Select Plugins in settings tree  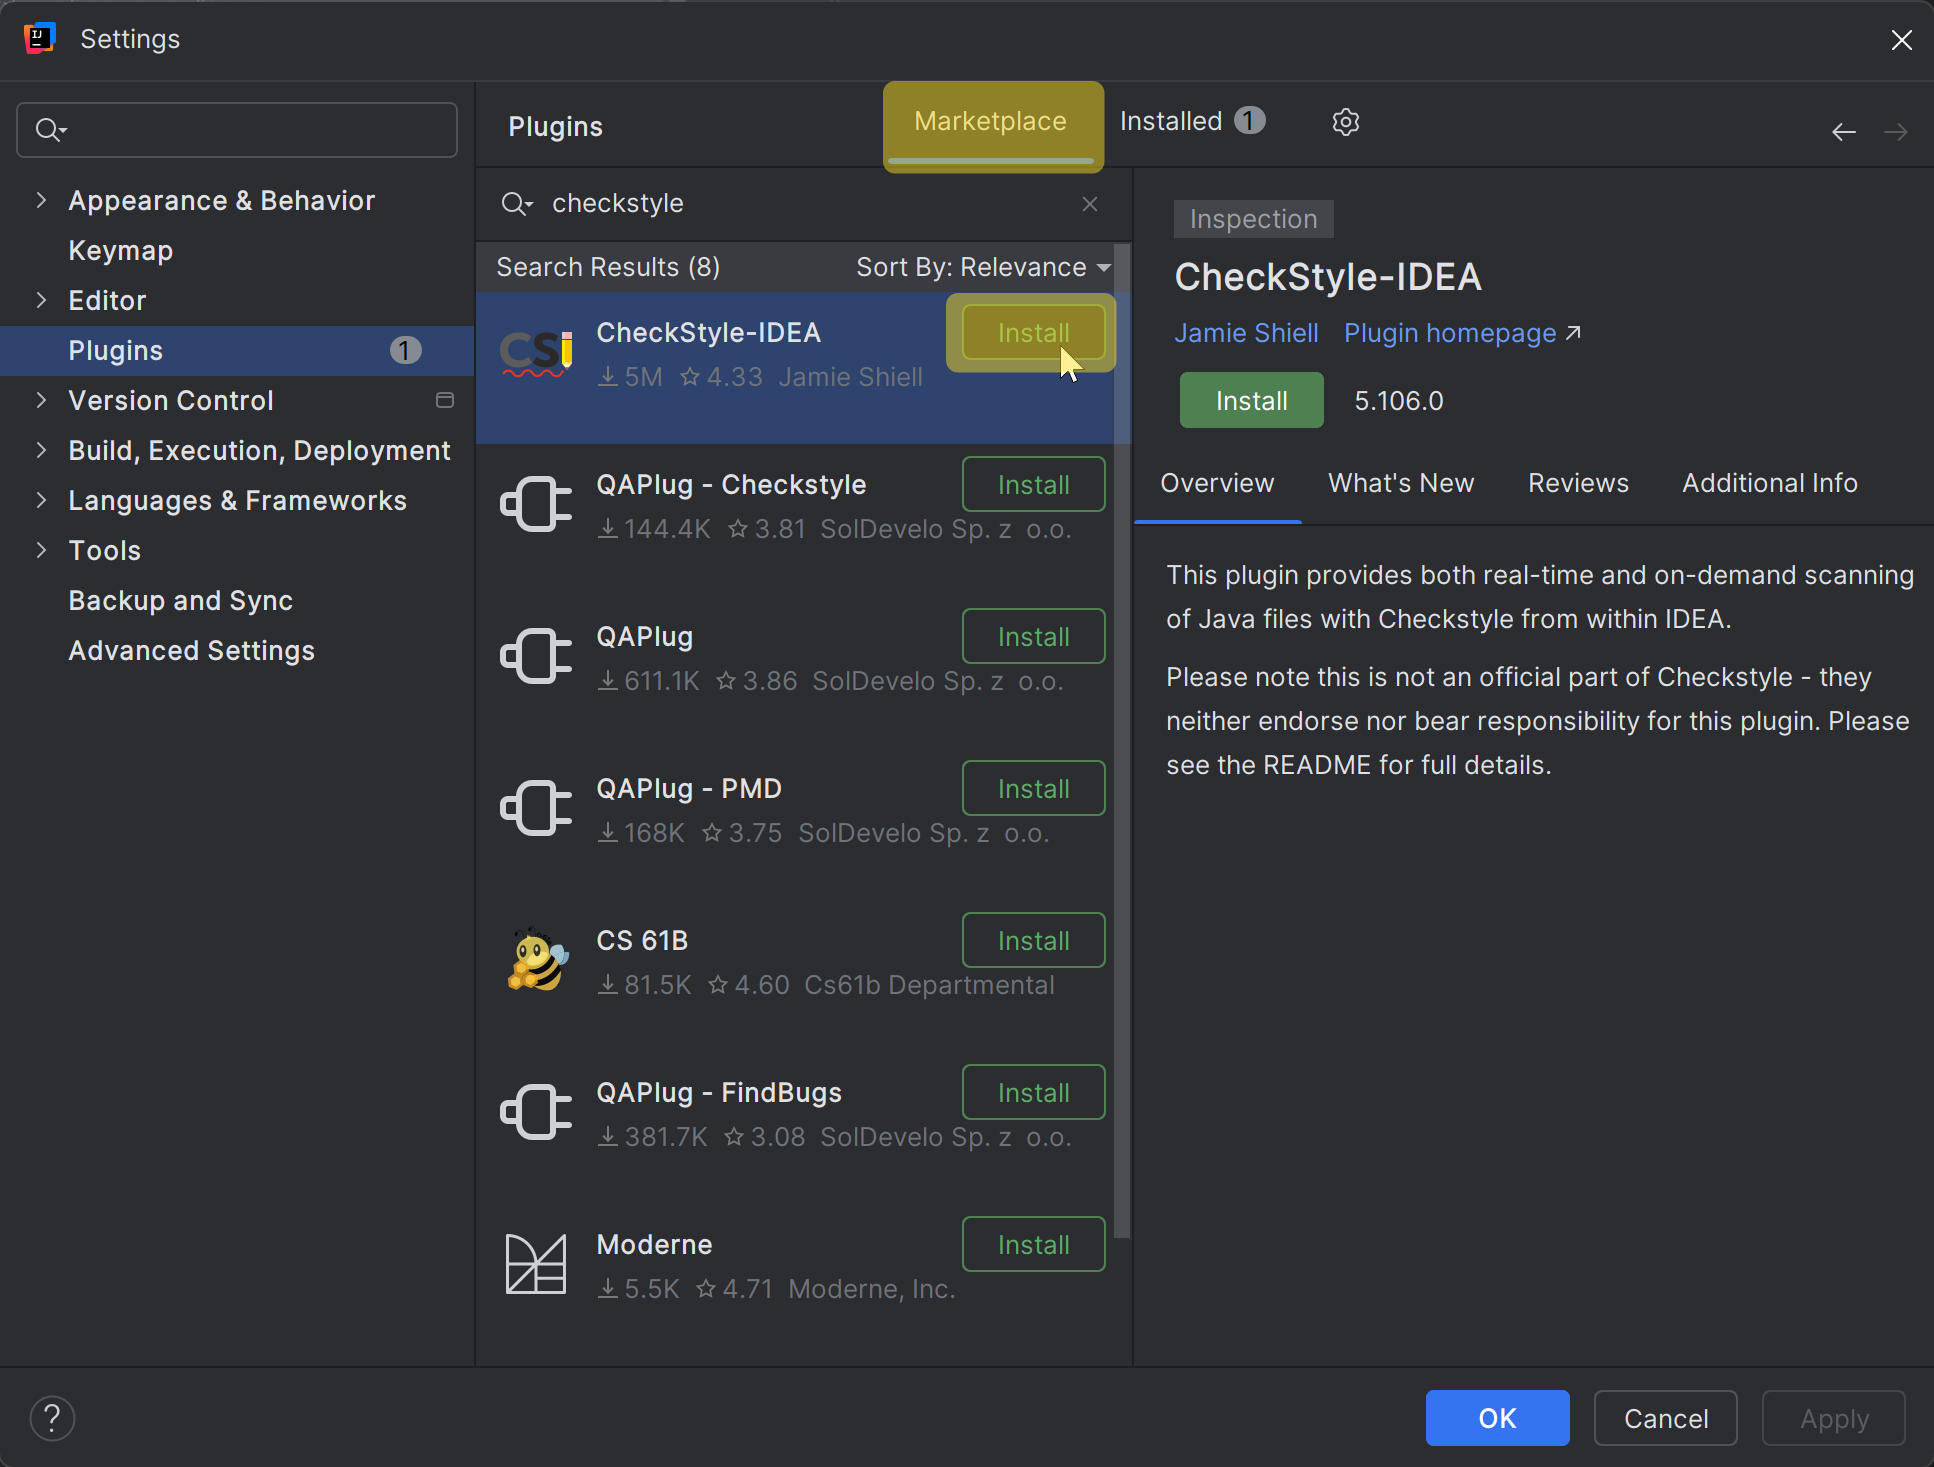[237, 350]
